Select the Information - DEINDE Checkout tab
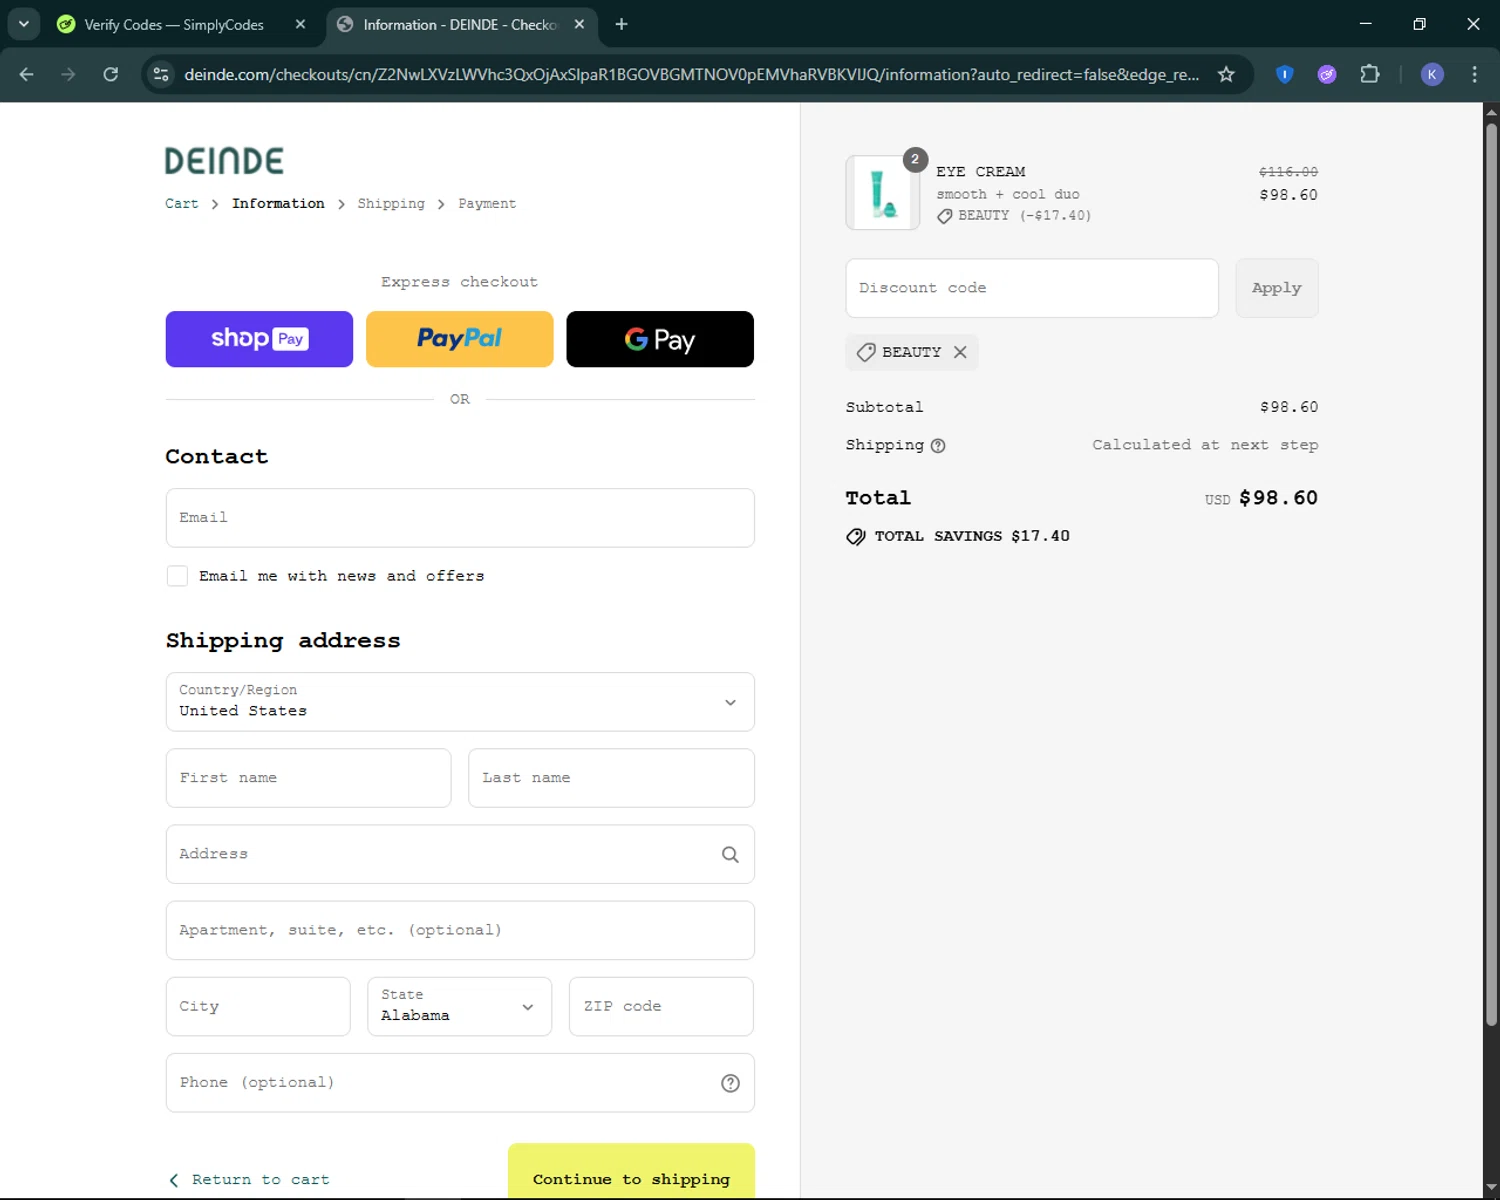 point(461,24)
